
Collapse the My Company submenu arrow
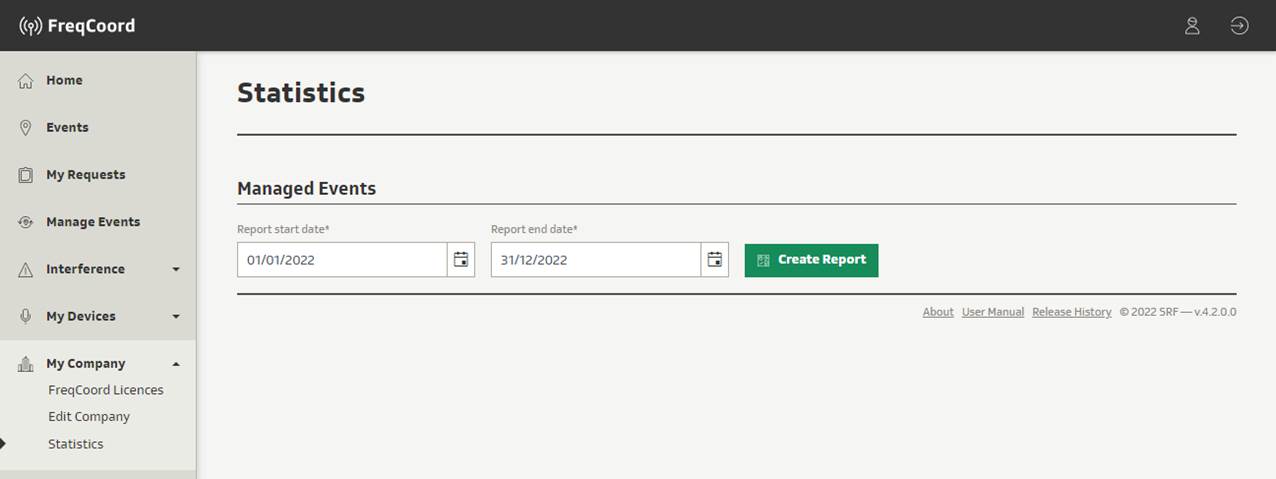click(x=176, y=364)
